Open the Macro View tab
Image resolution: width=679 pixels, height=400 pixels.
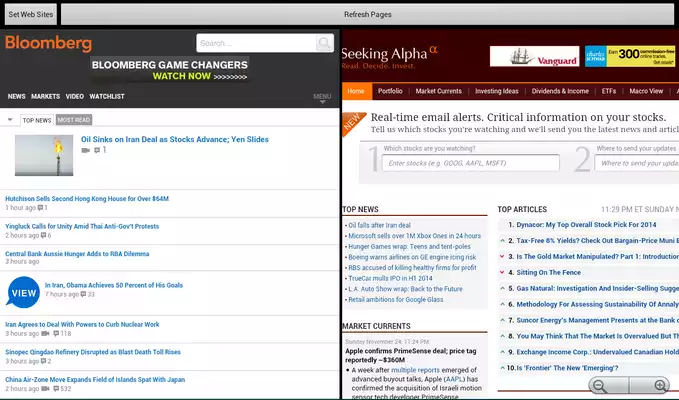pyautogui.click(x=646, y=91)
